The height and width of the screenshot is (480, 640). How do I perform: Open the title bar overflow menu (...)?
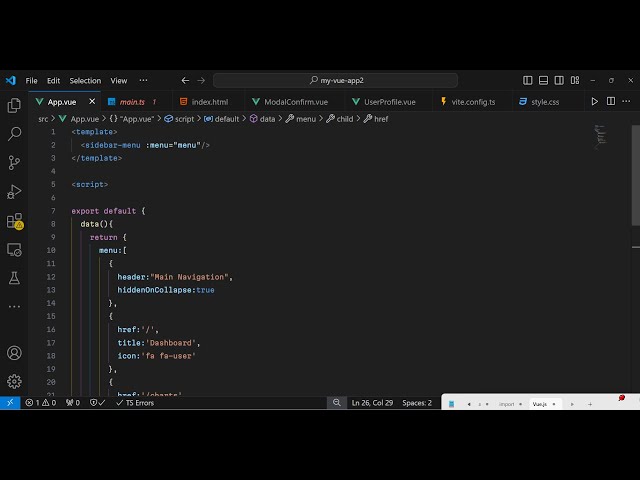click(x=143, y=80)
